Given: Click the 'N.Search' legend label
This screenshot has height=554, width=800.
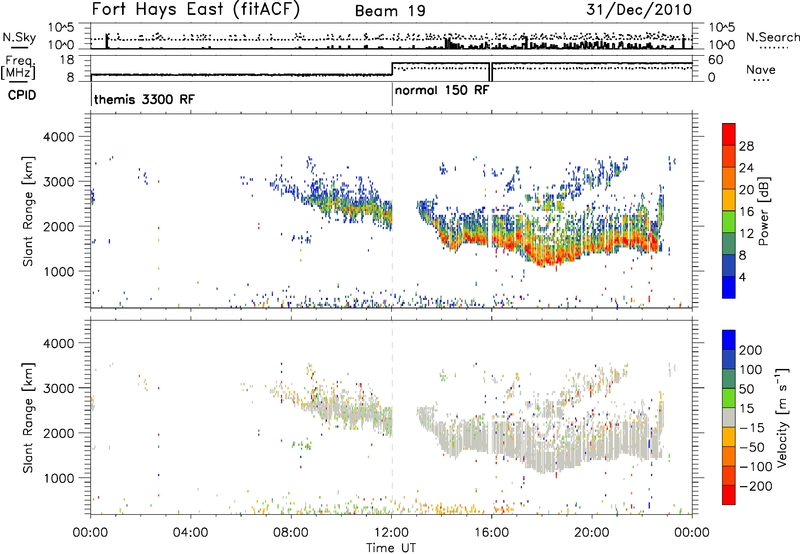Looking at the screenshot, I should [772, 37].
